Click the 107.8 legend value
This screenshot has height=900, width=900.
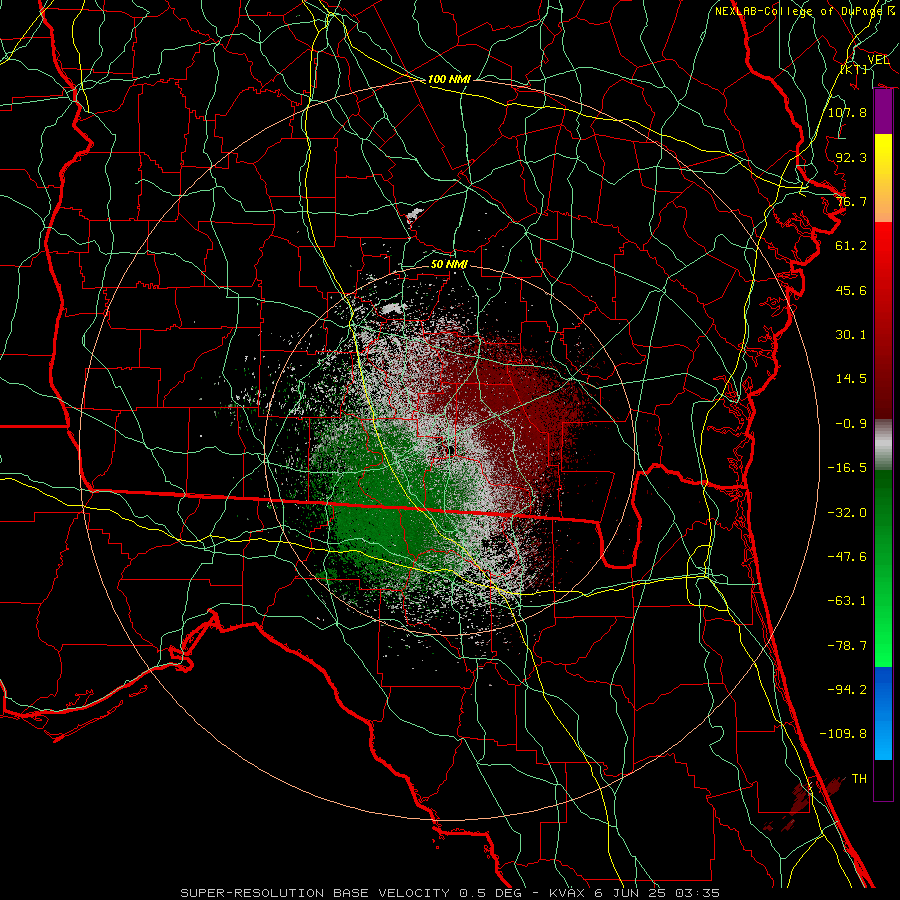pos(847,112)
